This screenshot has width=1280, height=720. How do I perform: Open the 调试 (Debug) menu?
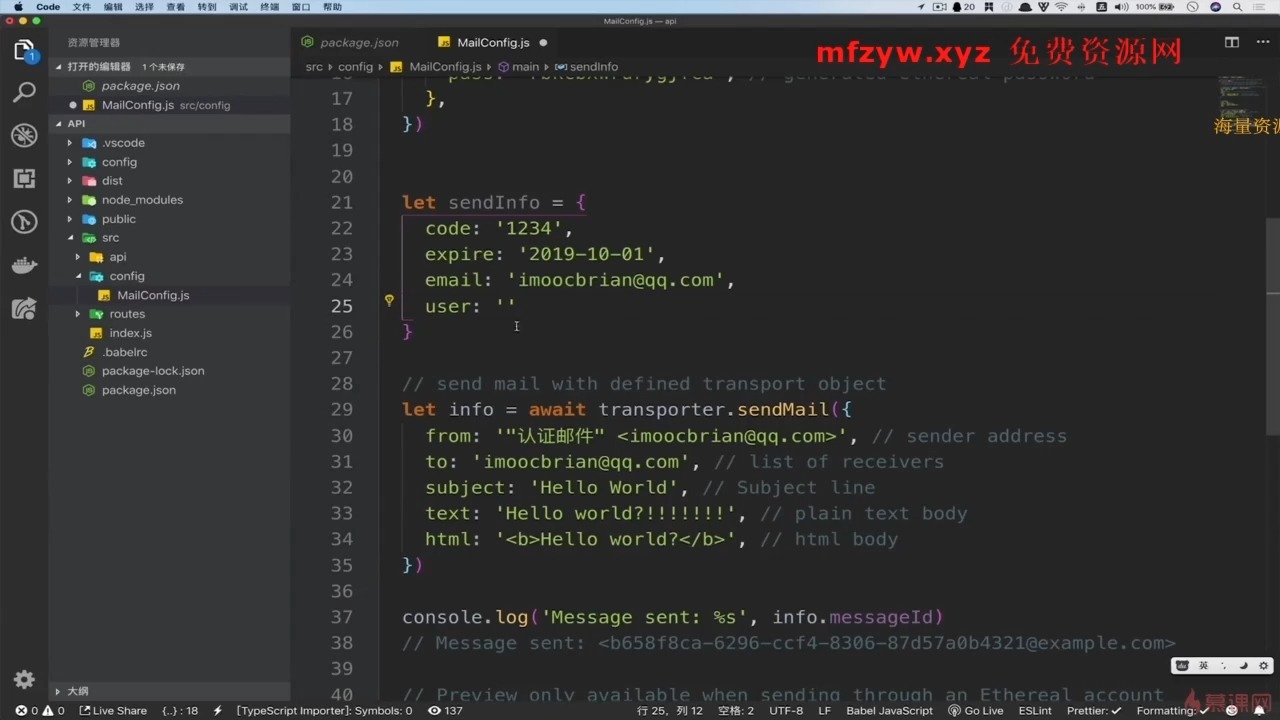tap(238, 7)
